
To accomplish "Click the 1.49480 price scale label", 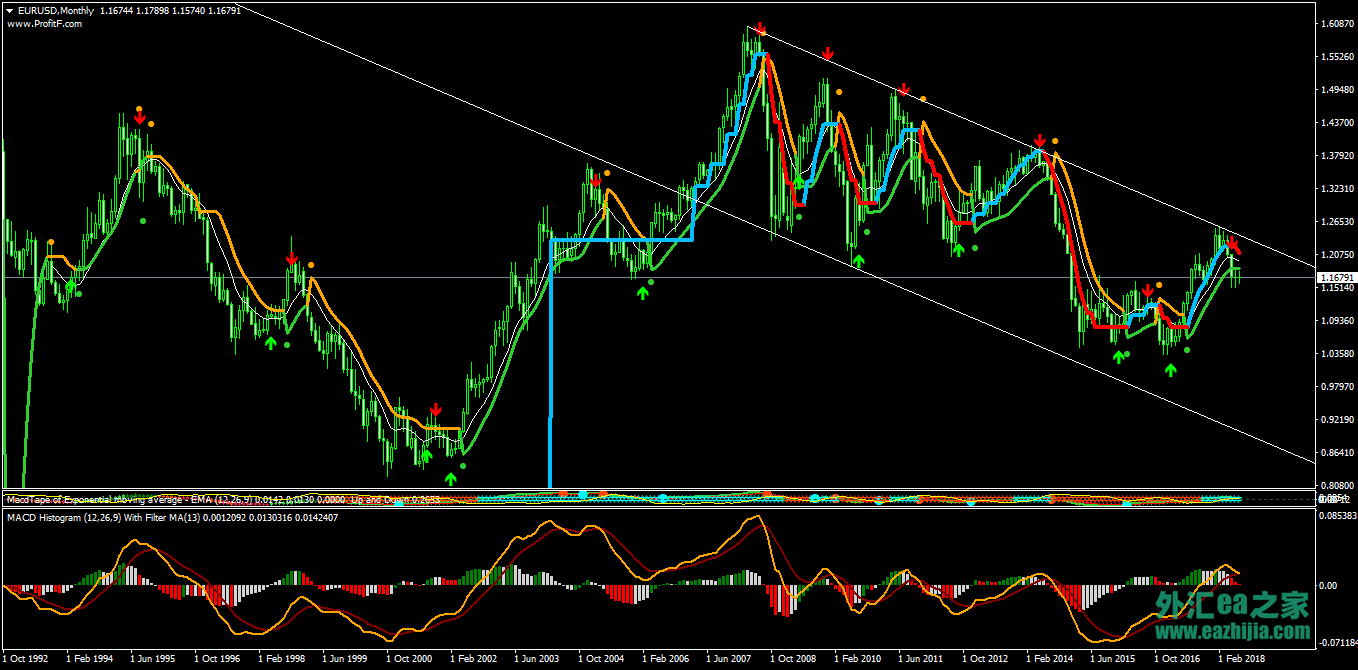I will (1336, 90).
